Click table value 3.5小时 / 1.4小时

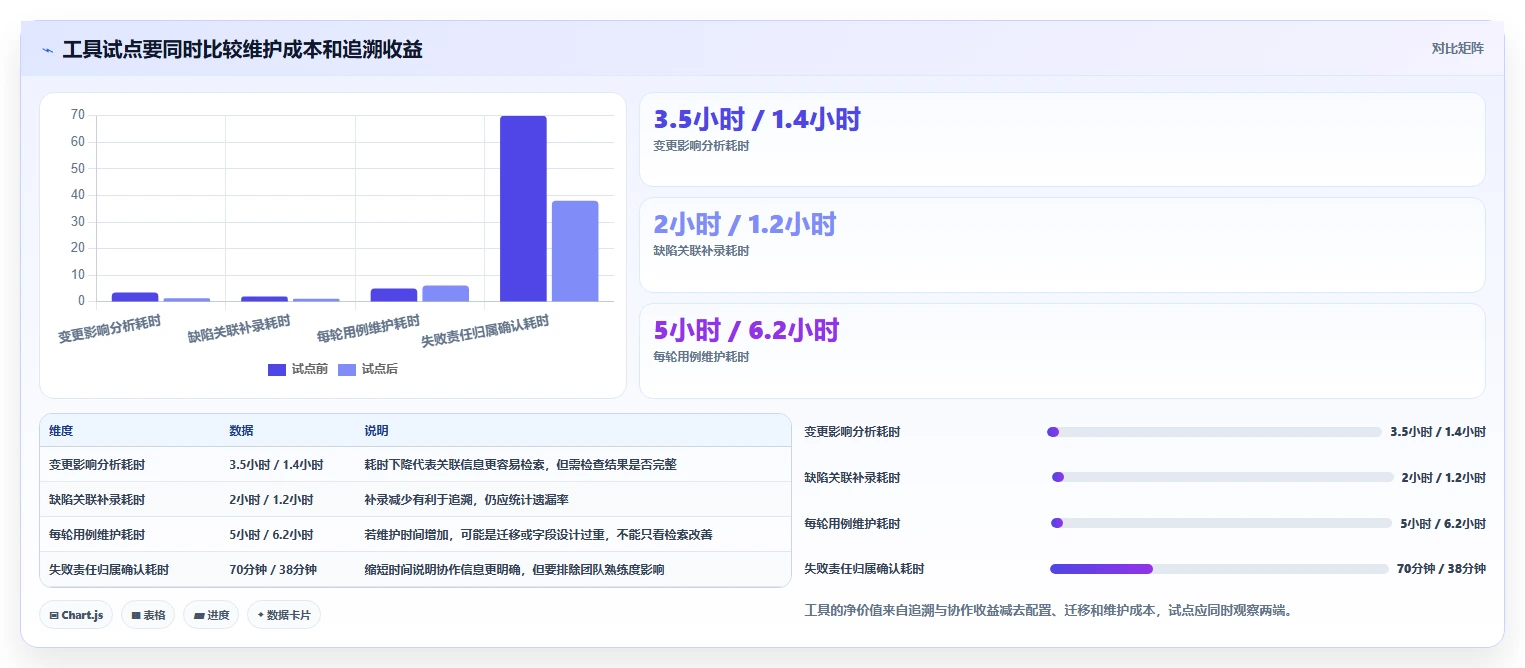276,465
